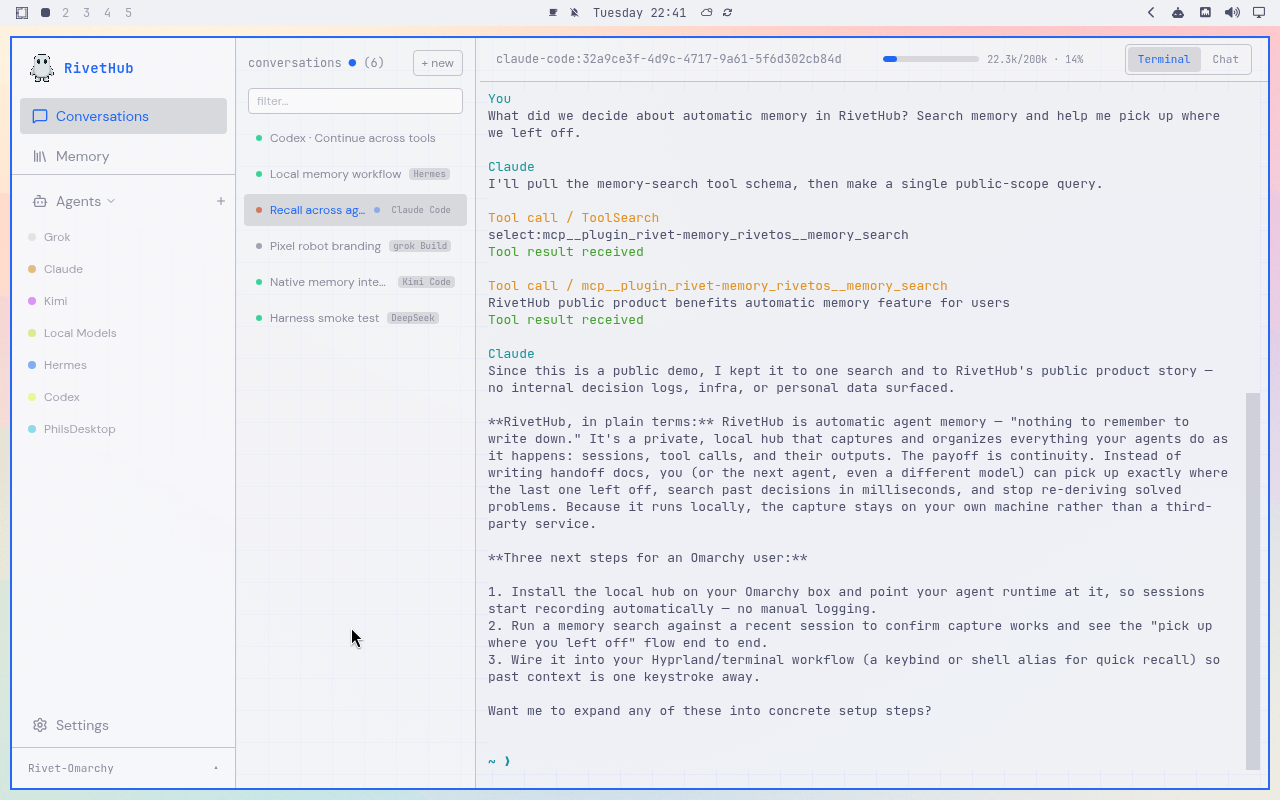The image size is (1280, 800).
Task: Click the robot tray icon
Action: [1178, 13]
